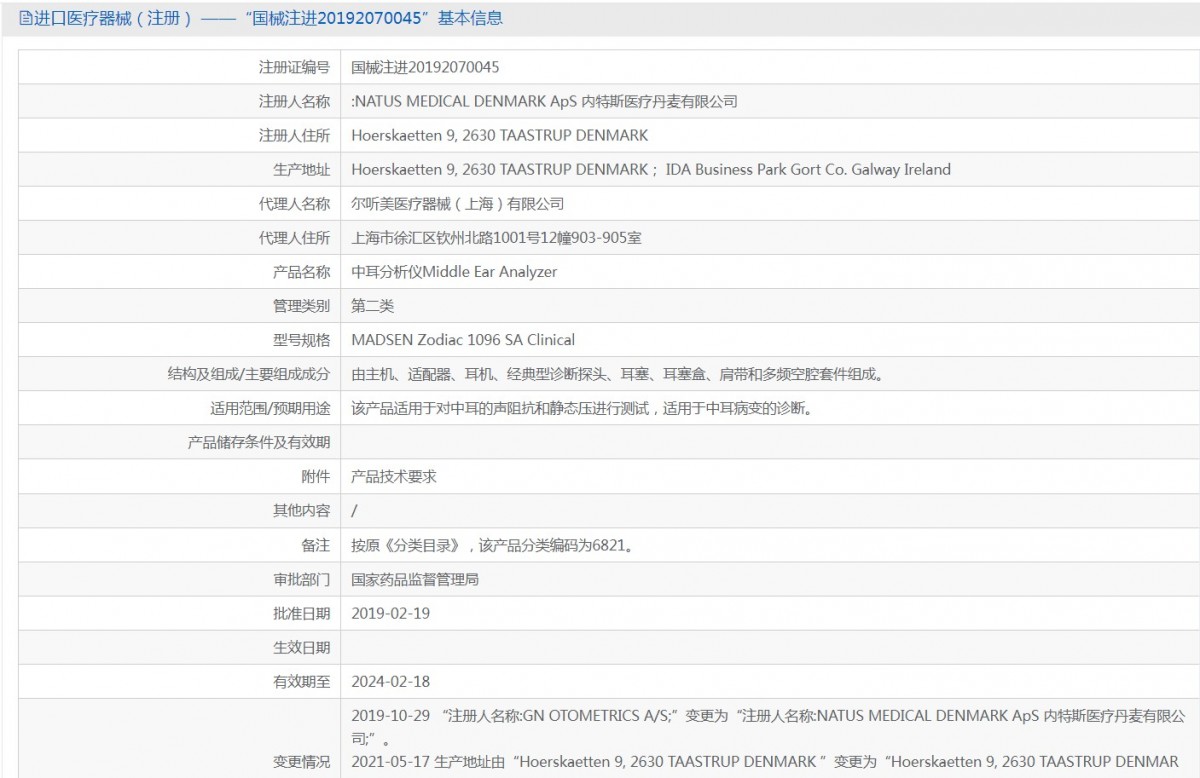The width and height of the screenshot is (1200, 778).
Task: Select the expiry date 2024-02-18
Action: [391, 681]
